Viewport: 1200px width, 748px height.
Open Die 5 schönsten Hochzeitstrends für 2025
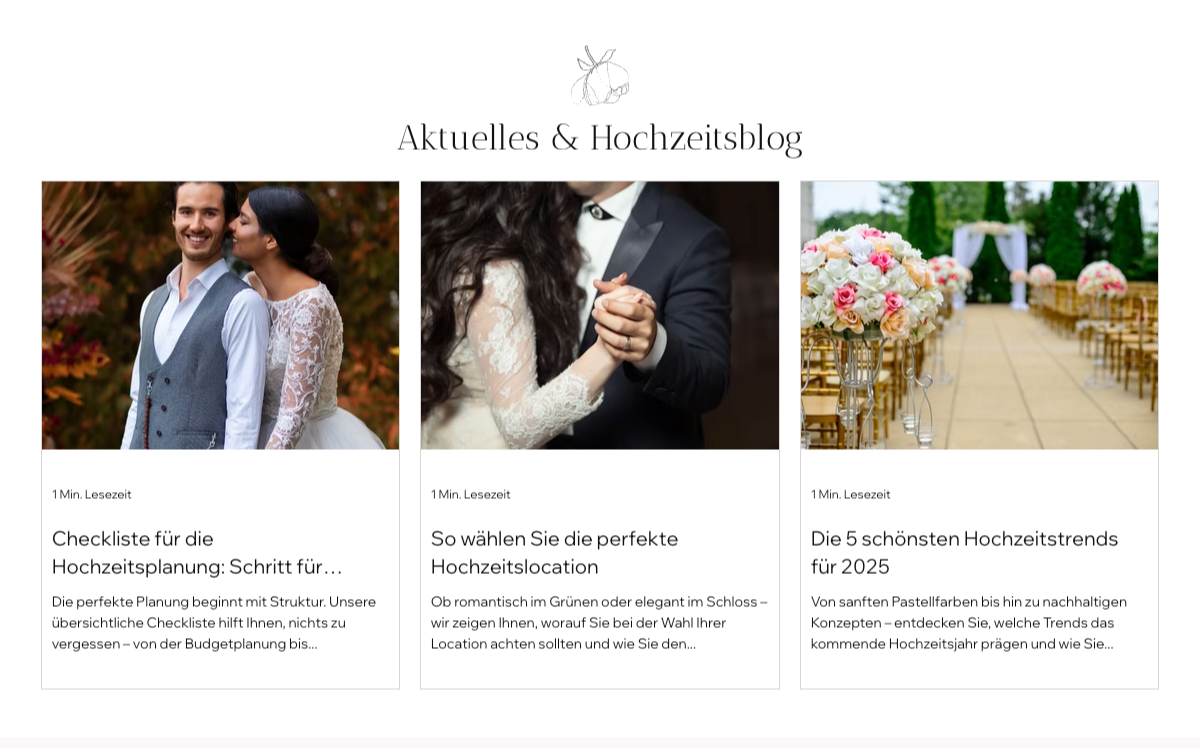pos(964,552)
